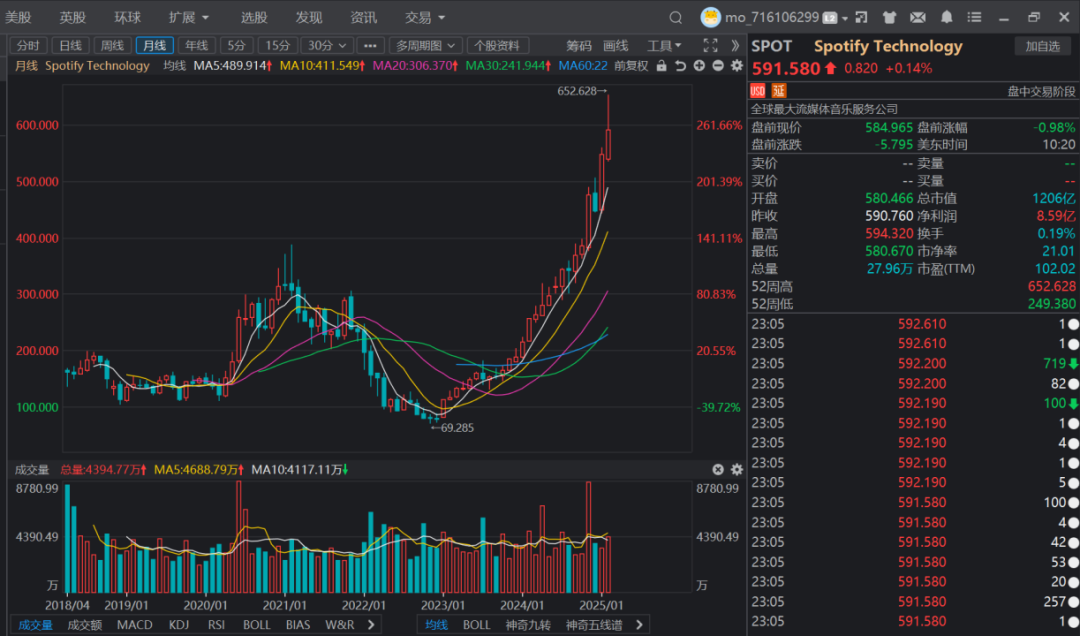Click the 个股资料 button
Screen dimensions: 1080x636
497,46
